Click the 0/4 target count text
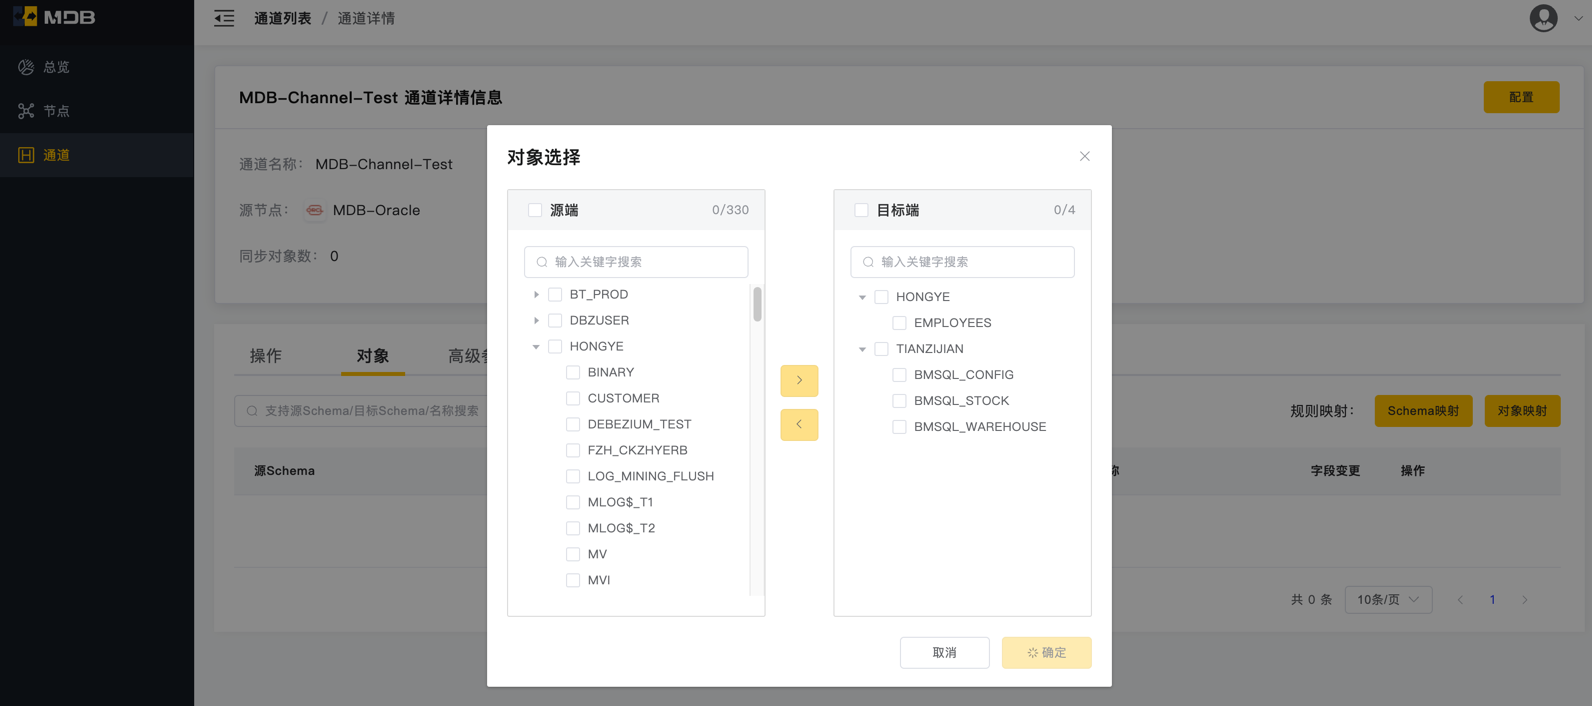1592x706 pixels. point(1065,210)
